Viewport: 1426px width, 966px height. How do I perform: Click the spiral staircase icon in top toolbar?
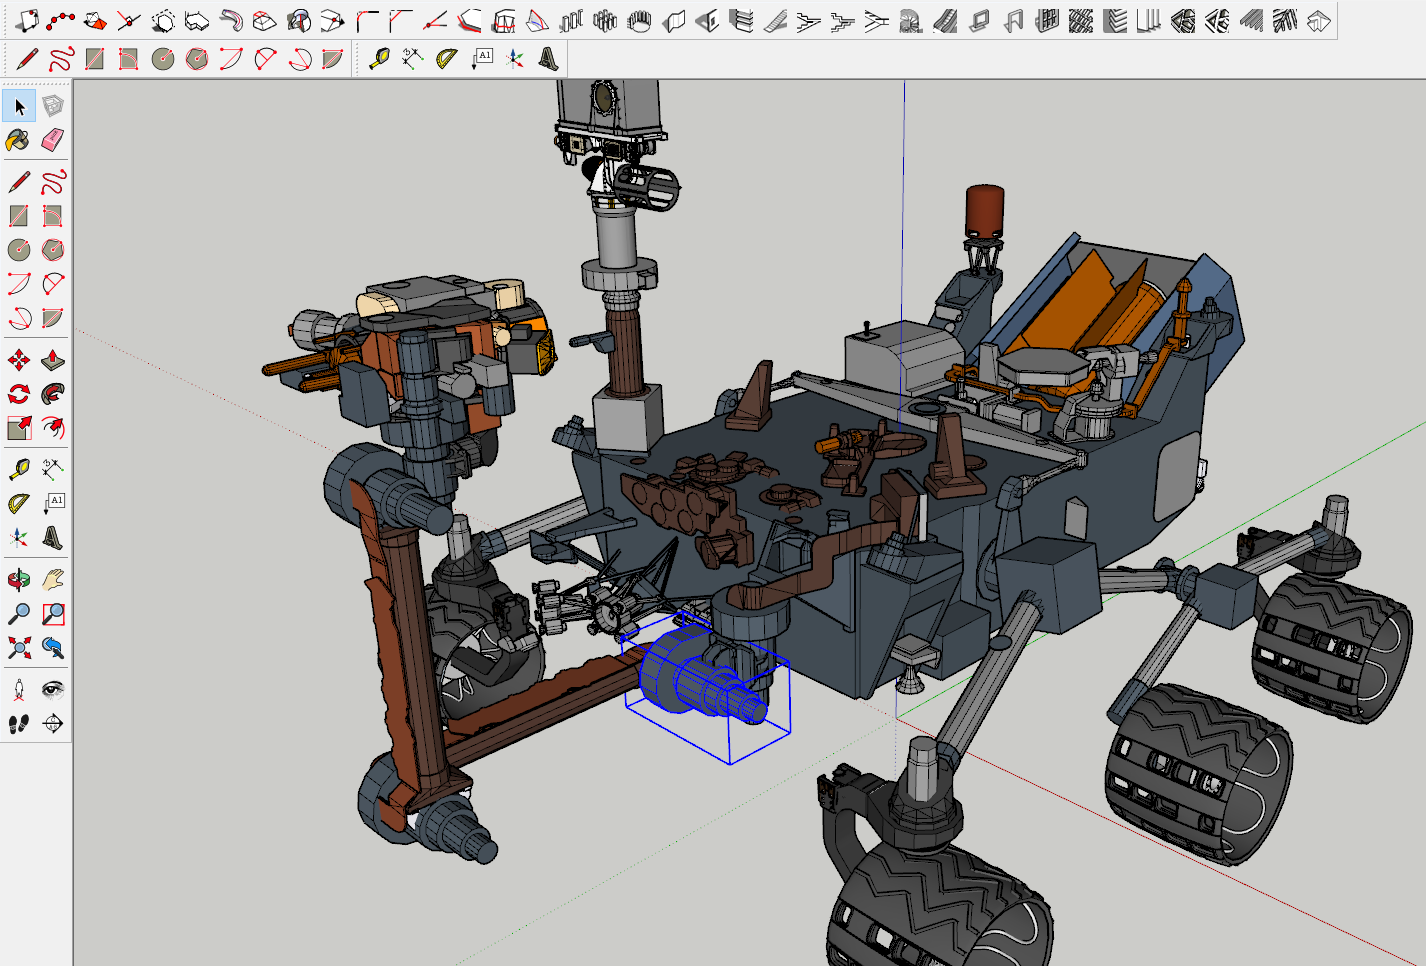[x=911, y=21]
